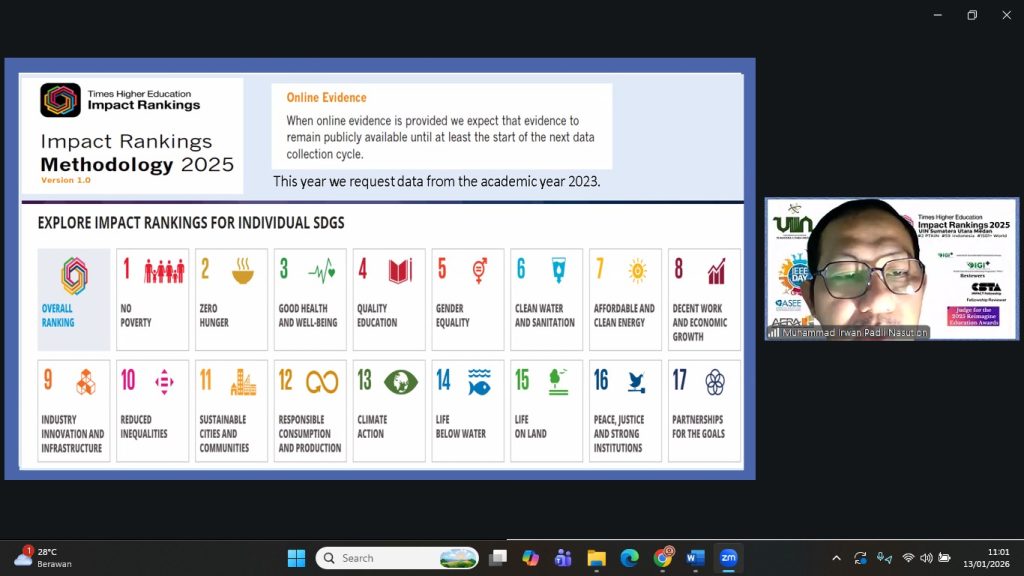
Task: Open Microsoft Teams from the taskbar
Action: tap(563, 558)
